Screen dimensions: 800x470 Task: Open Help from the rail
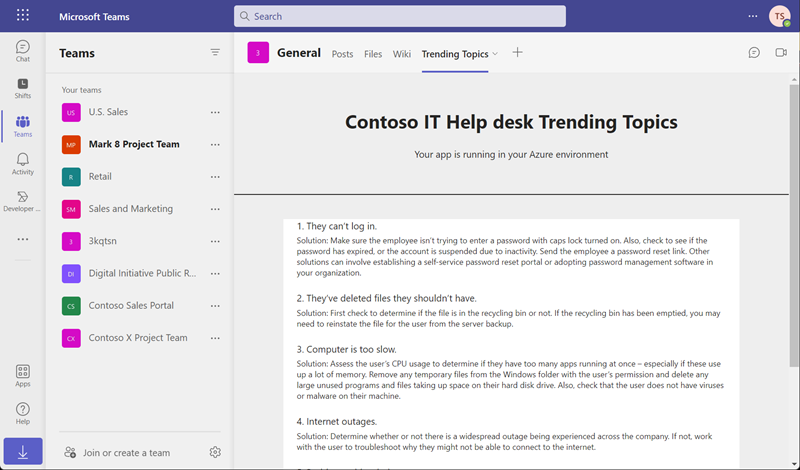[22, 413]
